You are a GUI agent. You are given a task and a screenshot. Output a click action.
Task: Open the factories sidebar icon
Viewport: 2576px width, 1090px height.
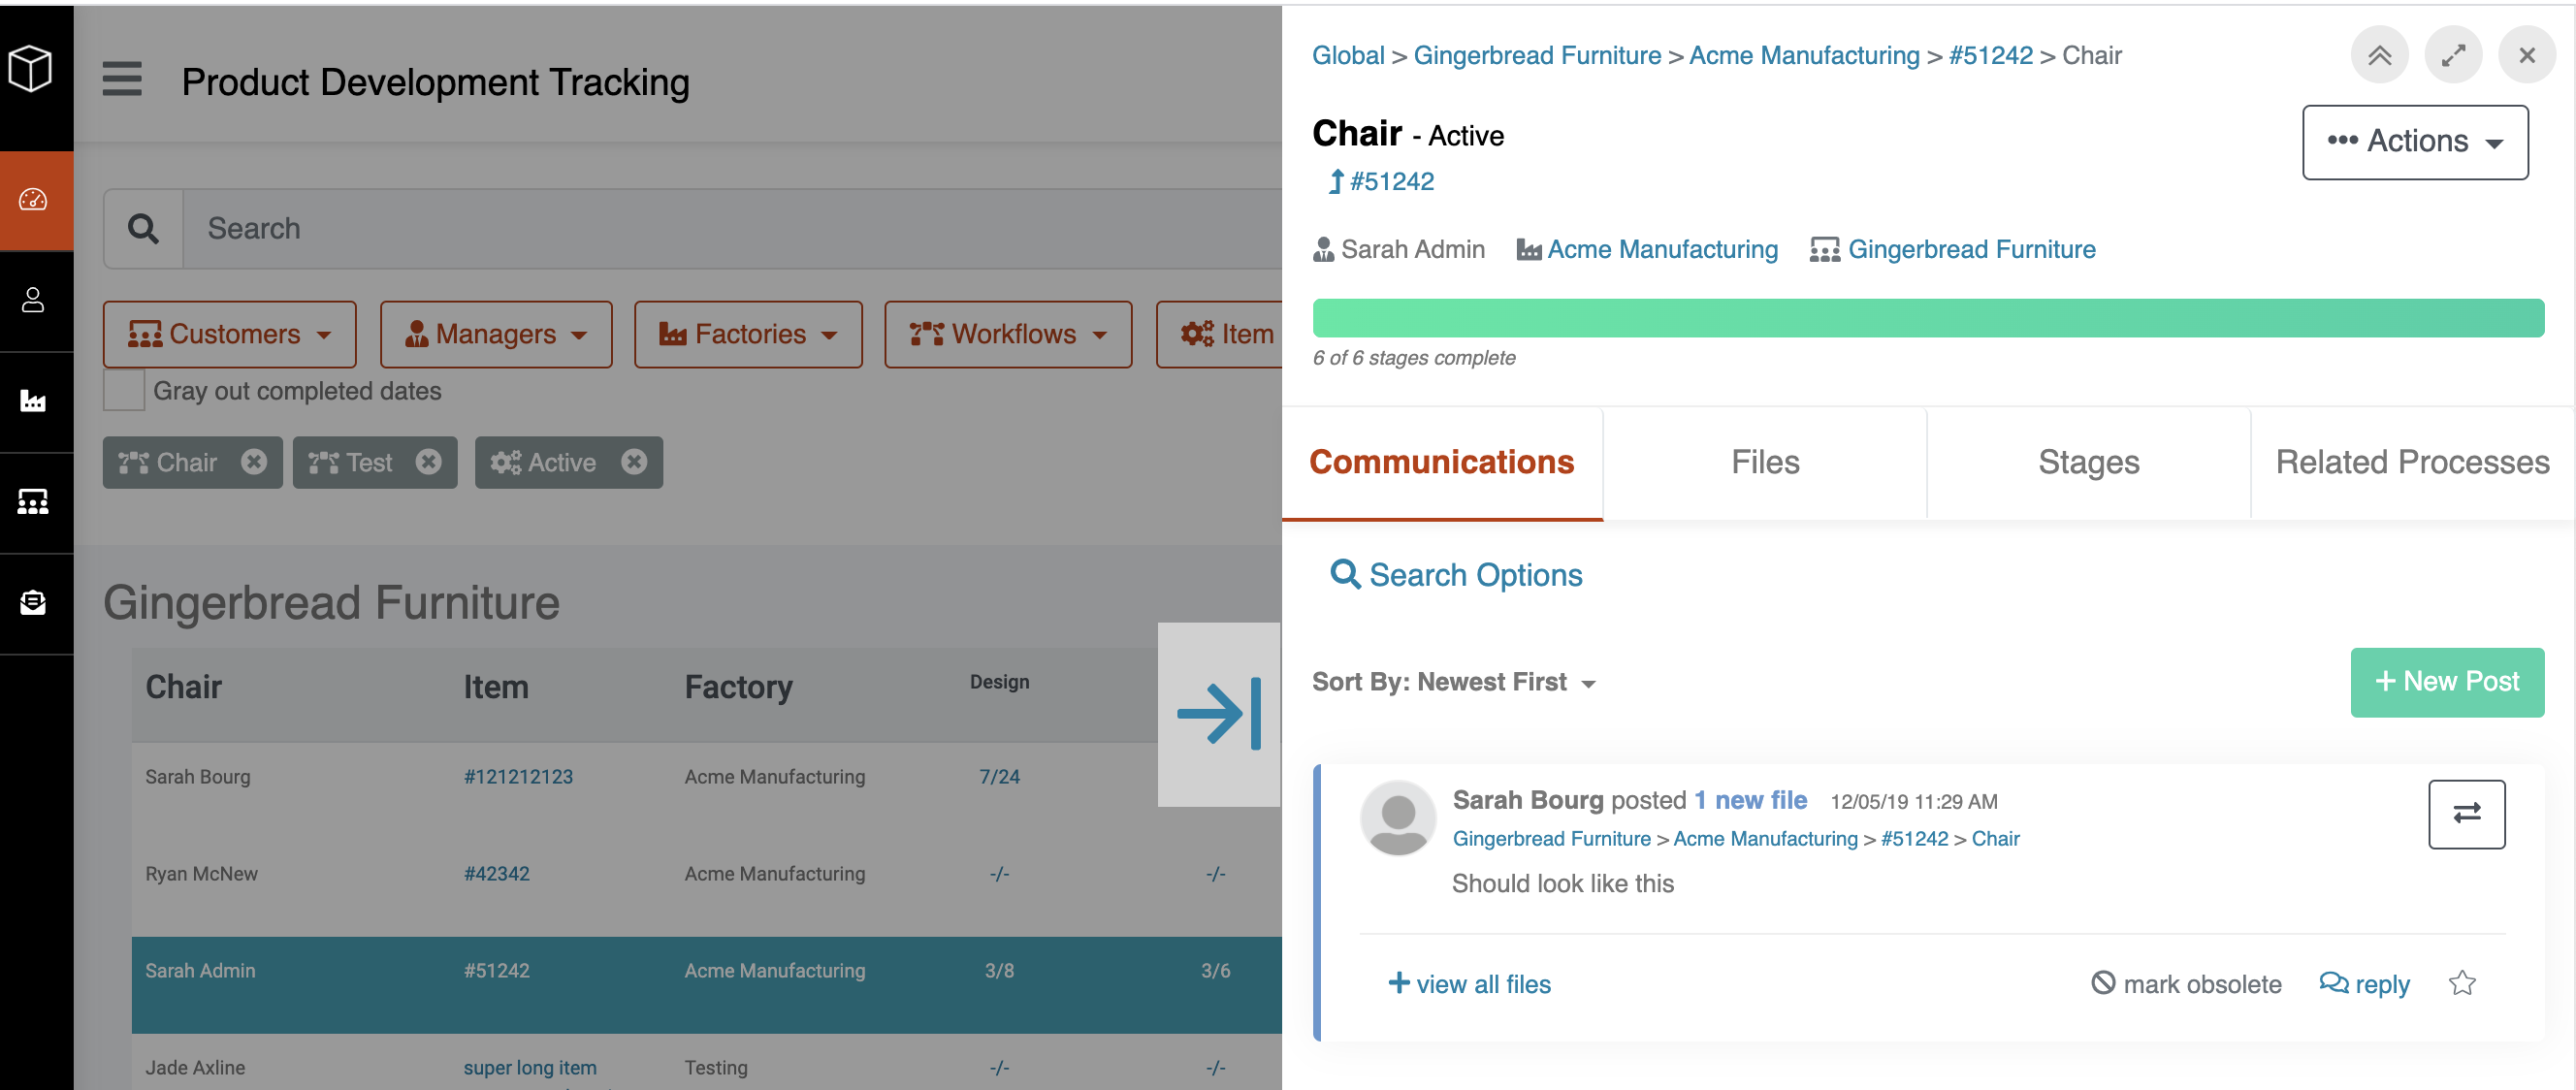point(33,401)
